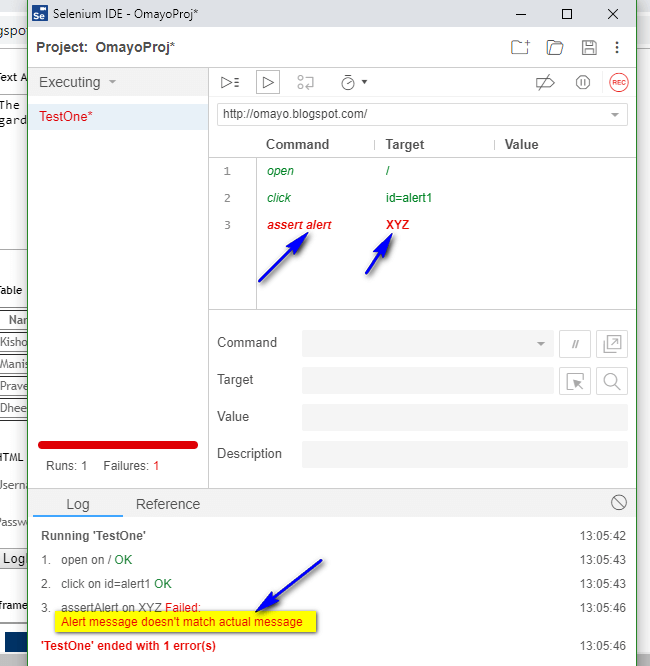Select the click command row
Image resolution: width=650 pixels, height=666 pixels.
click(x=423, y=198)
